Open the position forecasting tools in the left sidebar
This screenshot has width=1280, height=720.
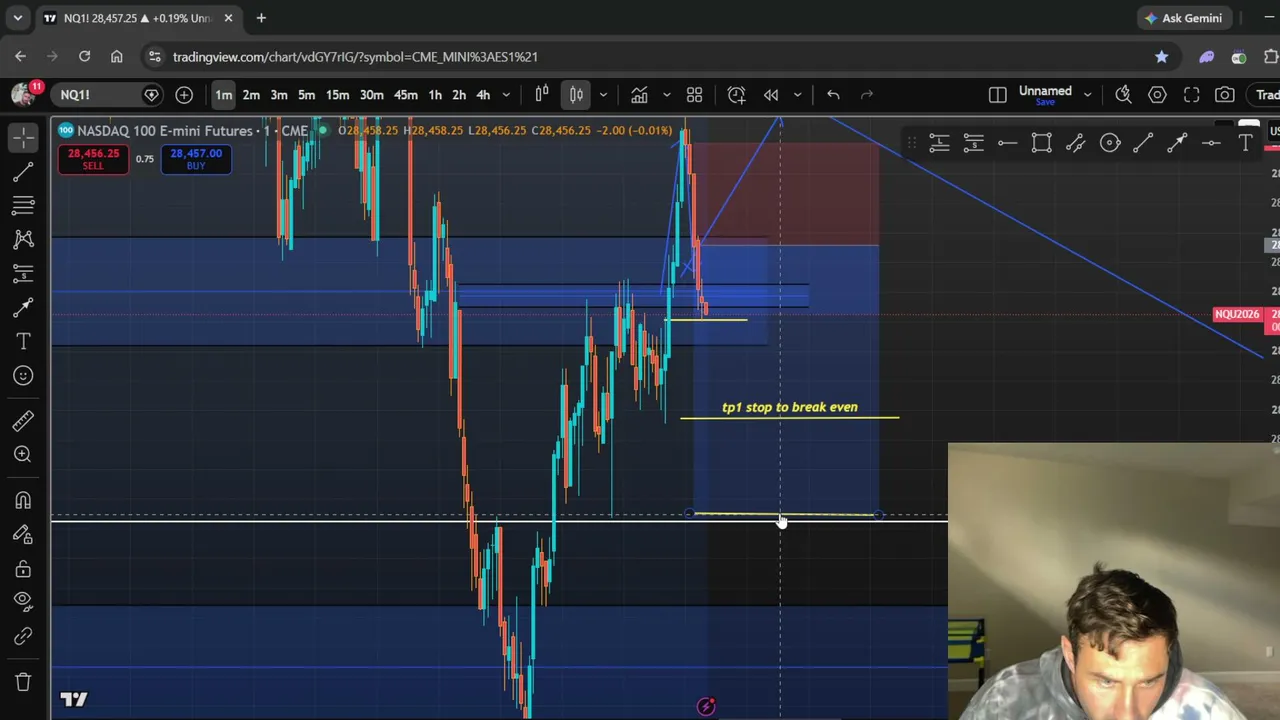point(23,274)
